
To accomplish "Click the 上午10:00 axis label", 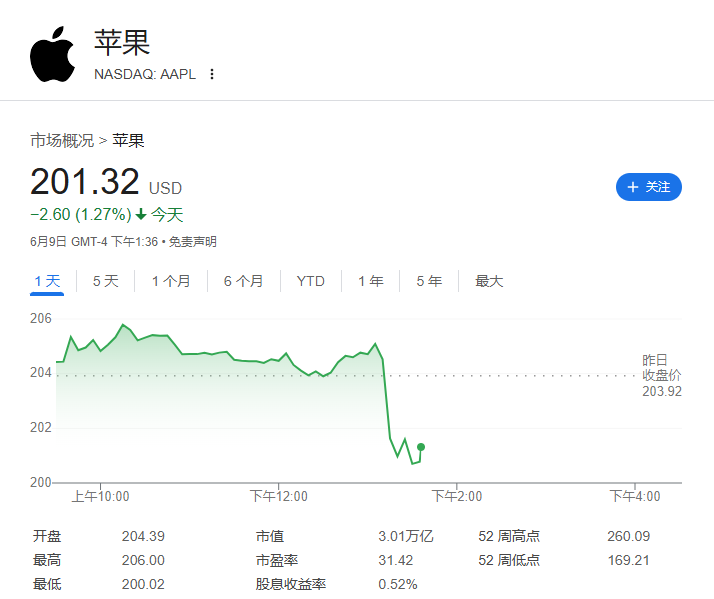I will 100,496.
